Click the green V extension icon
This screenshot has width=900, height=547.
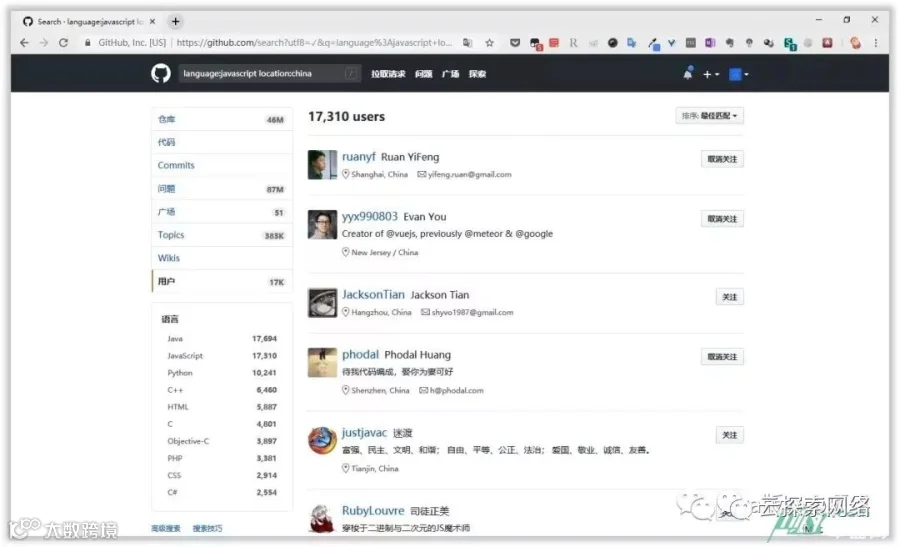(x=671, y=42)
